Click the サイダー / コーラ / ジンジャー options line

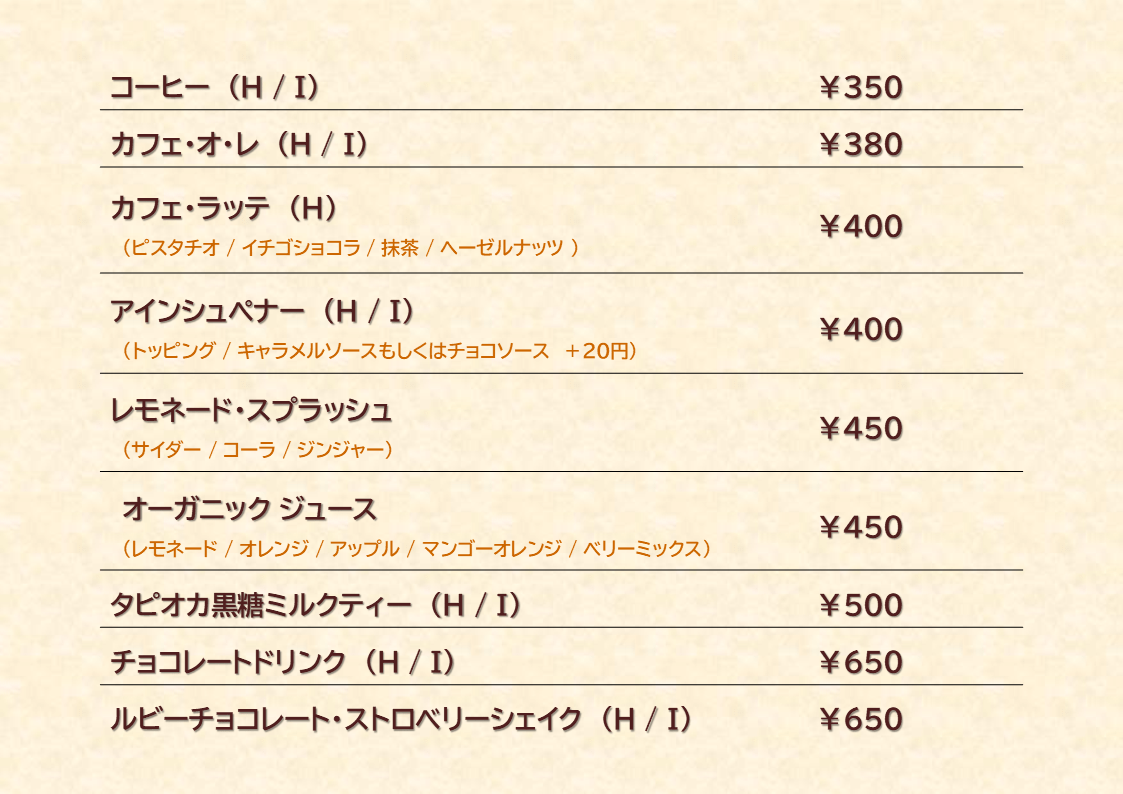tap(258, 450)
